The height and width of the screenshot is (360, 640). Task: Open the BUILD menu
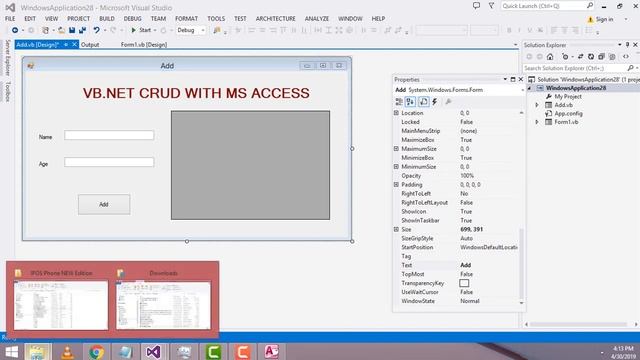click(107, 19)
